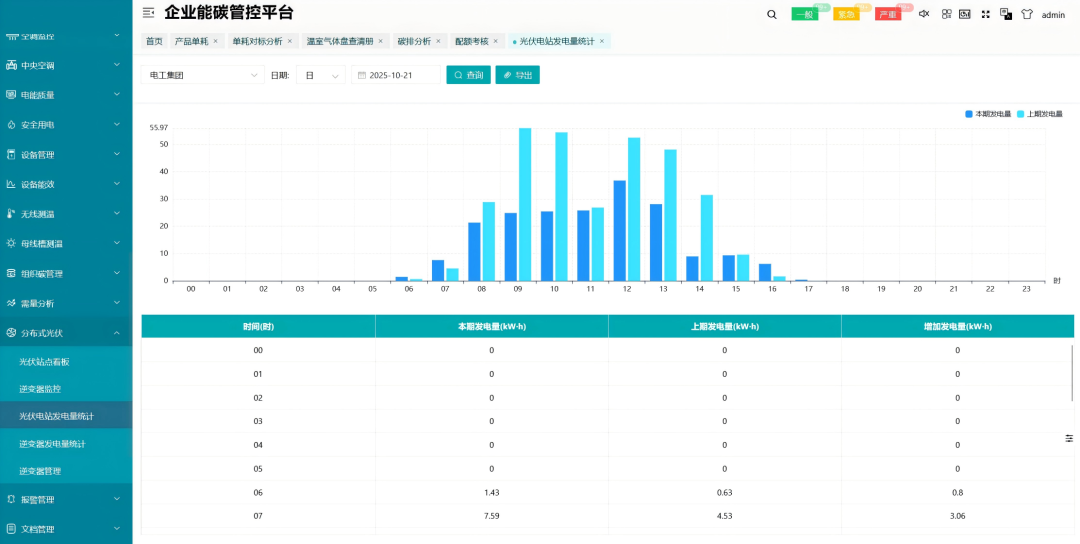Open the 电工集团 organization dropdown
This screenshot has height=544, width=1080.
pos(203,75)
